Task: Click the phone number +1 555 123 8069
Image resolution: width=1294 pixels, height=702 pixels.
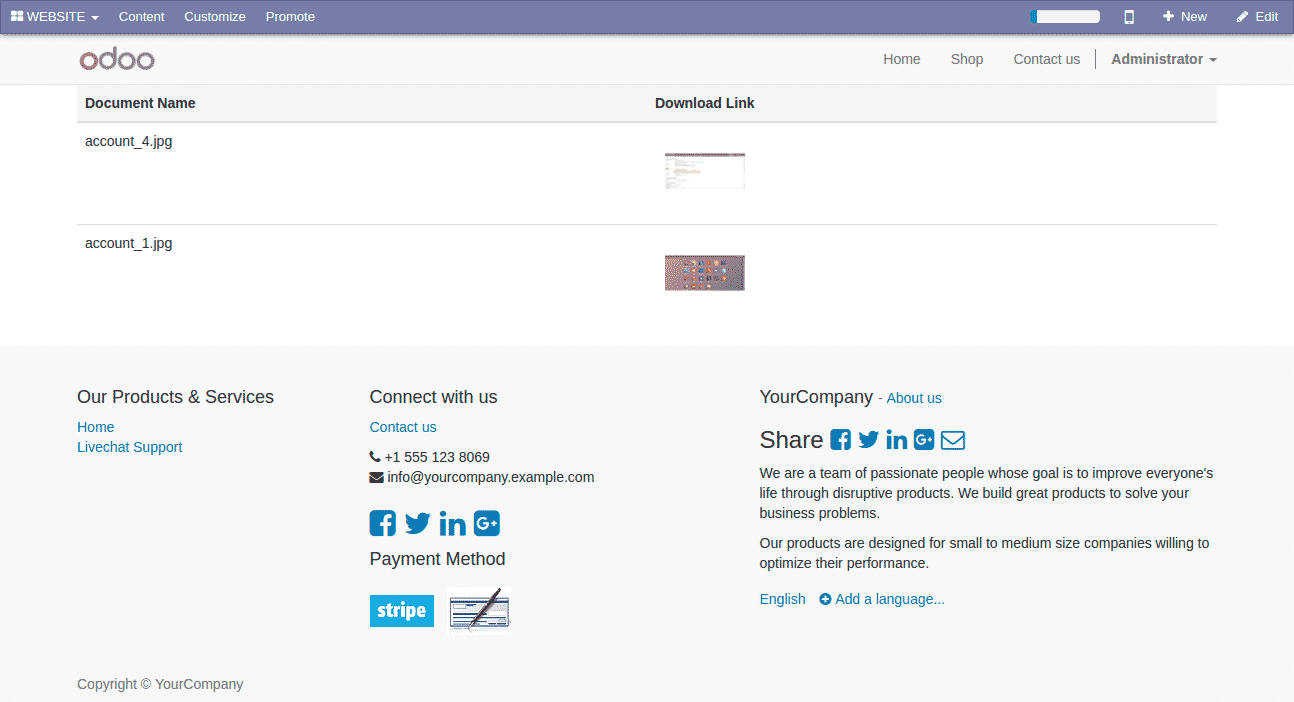Action: tap(437, 457)
